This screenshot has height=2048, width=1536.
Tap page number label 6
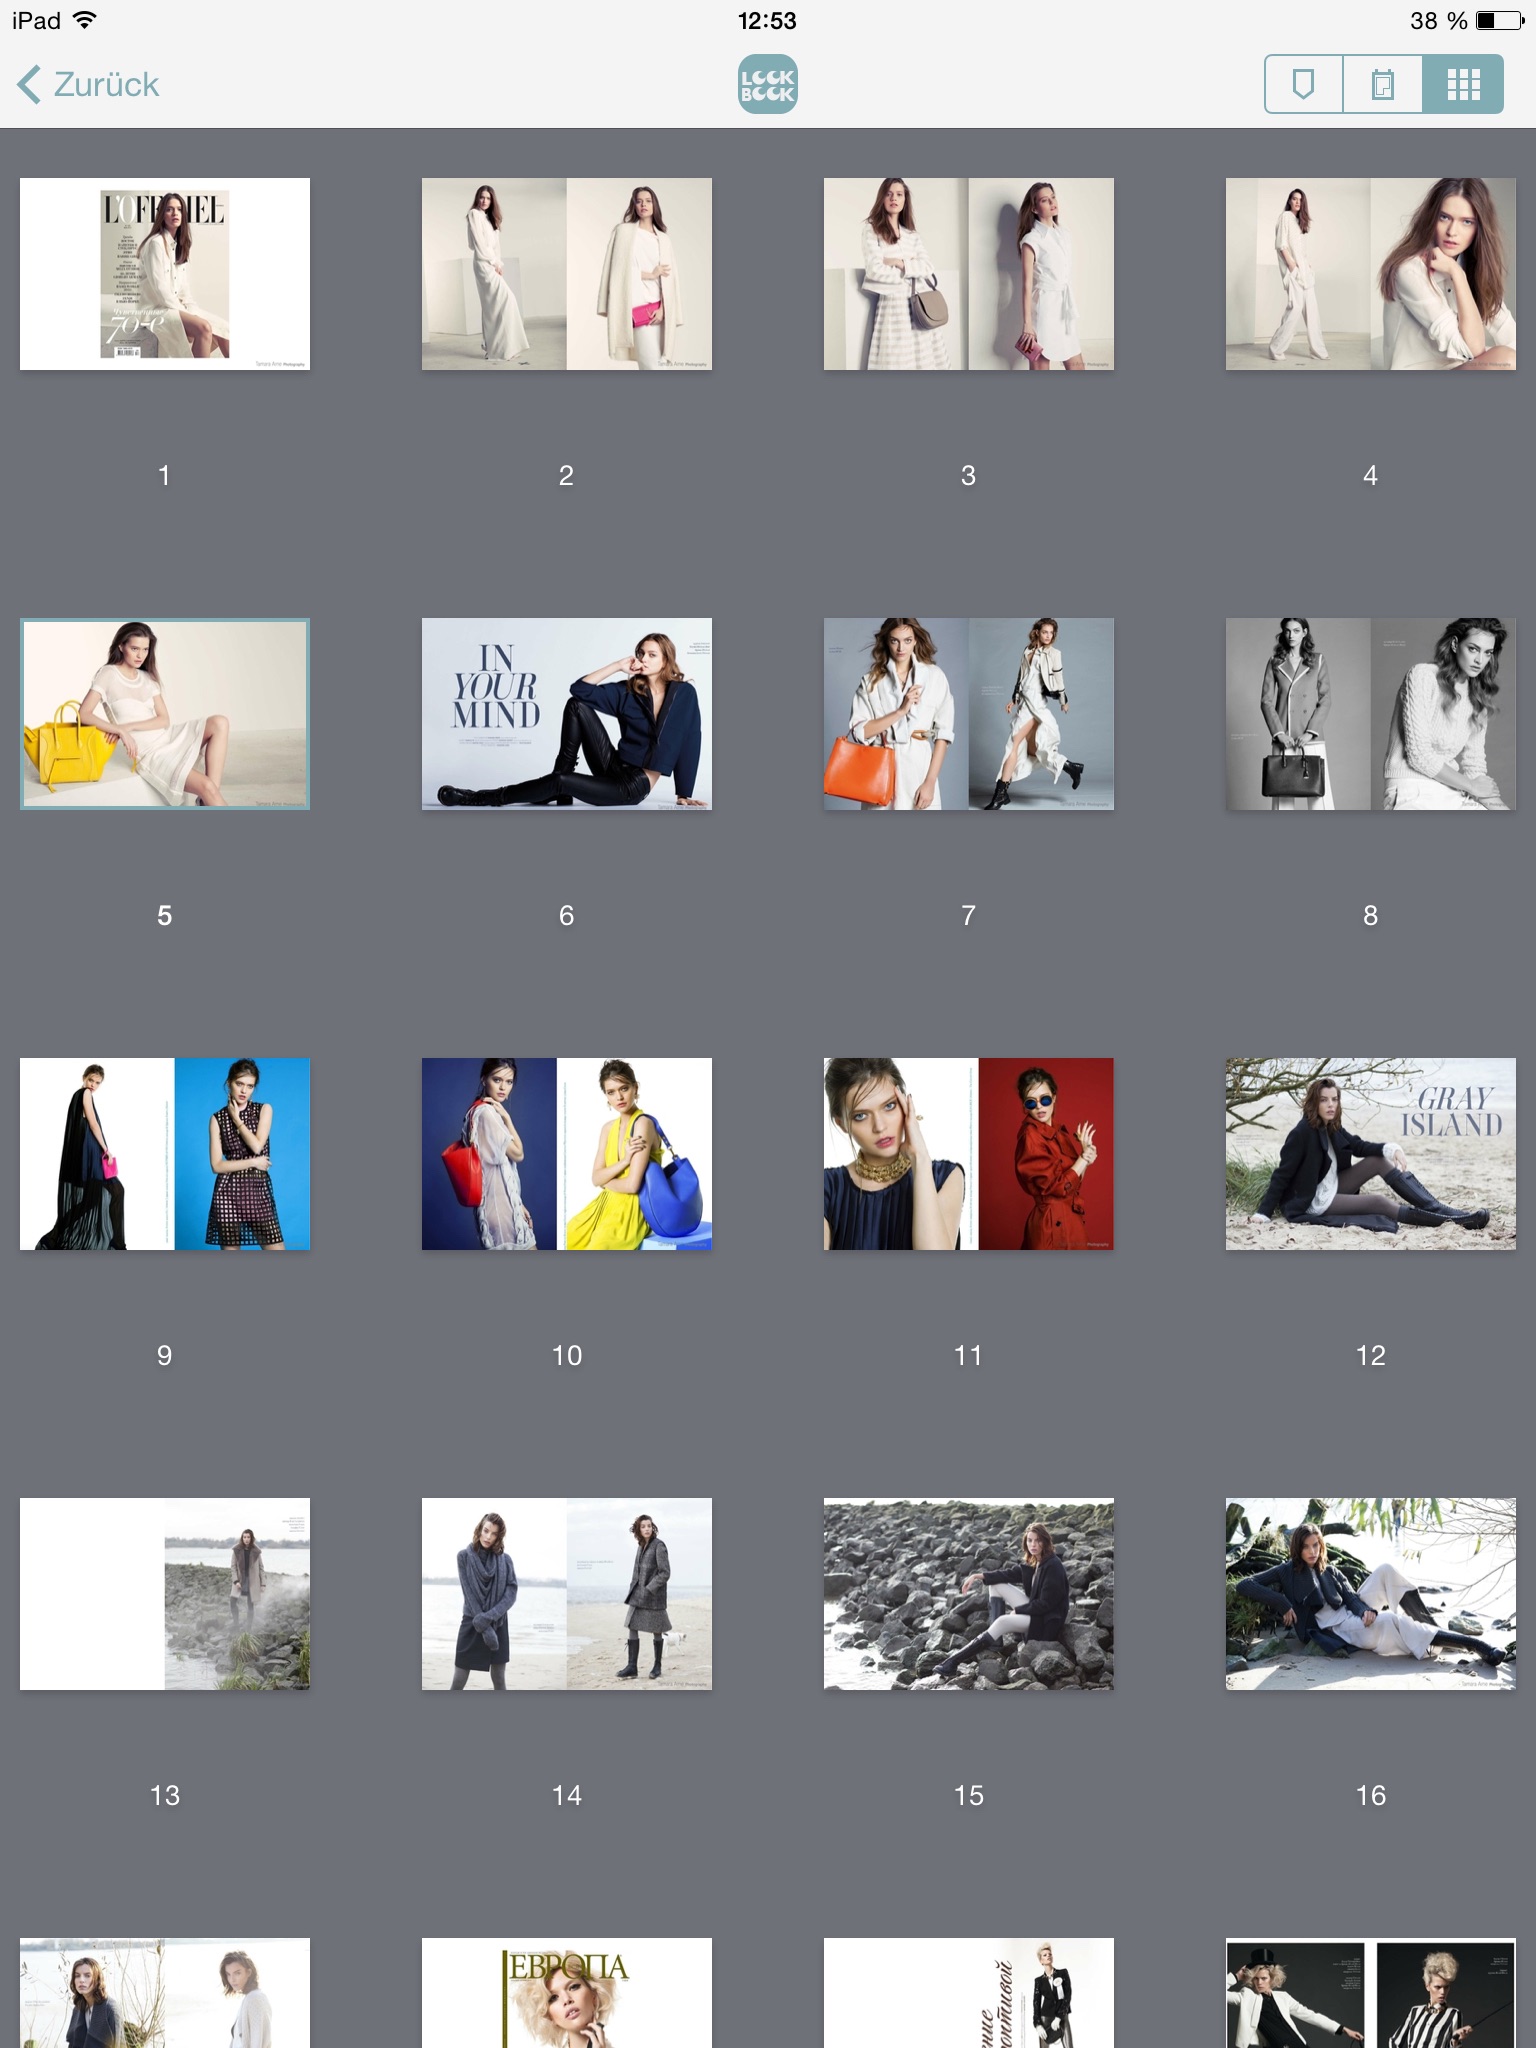(x=567, y=916)
